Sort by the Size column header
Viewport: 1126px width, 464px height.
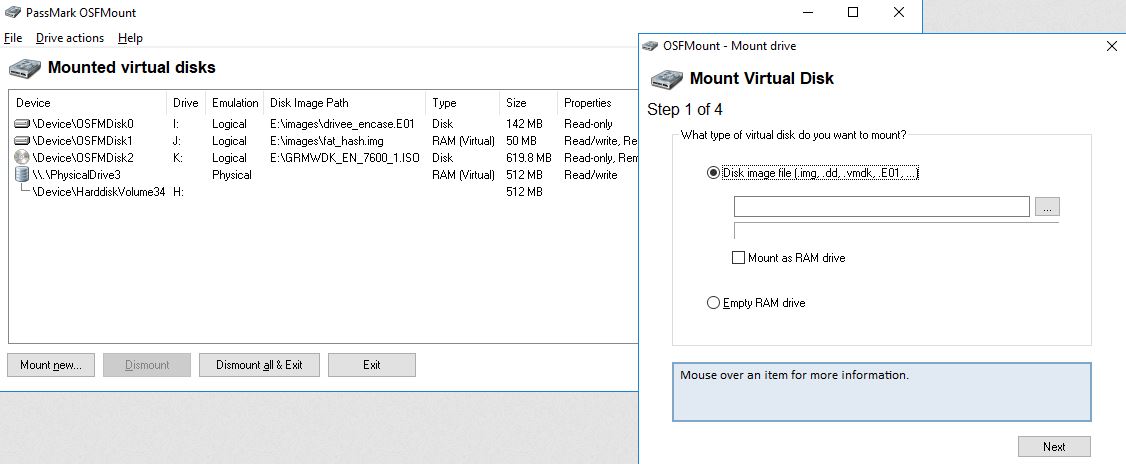(x=529, y=103)
